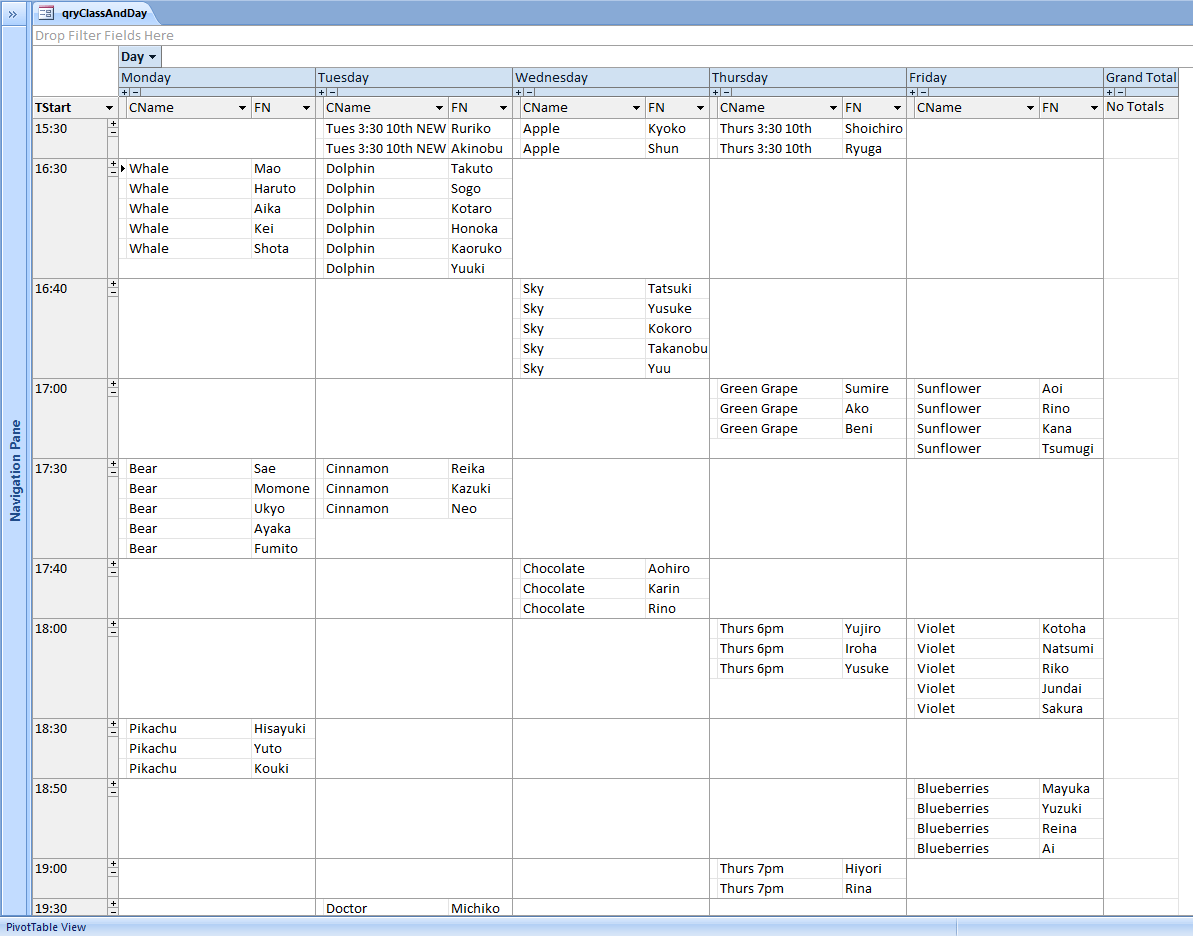Click the minus collapser for the 16:30 row

(113, 173)
